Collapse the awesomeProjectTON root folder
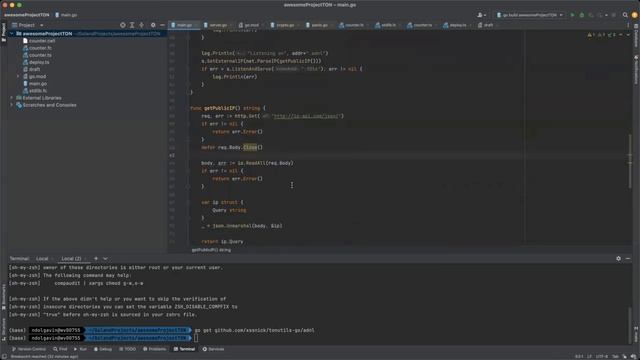The width and height of the screenshot is (640, 360). tap(12, 34)
